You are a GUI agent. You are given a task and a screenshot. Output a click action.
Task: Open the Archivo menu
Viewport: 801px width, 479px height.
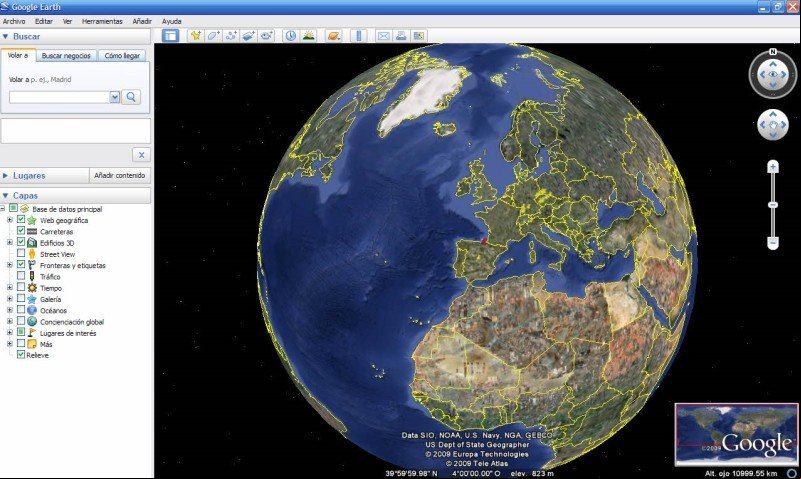pyautogui.click(x=14, y=21)
